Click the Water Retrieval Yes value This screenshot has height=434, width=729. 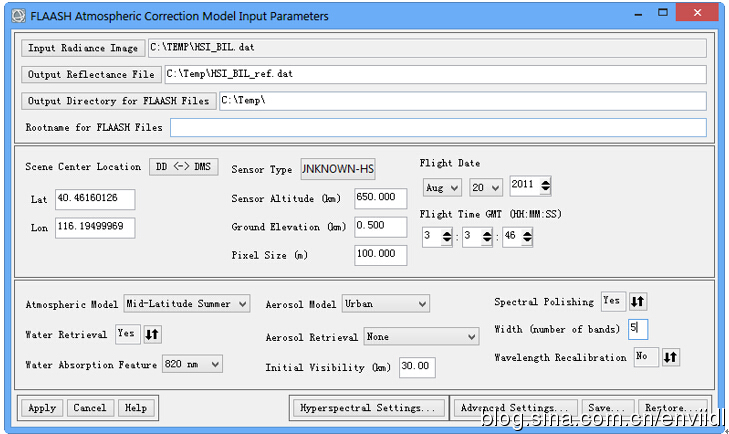click(x=127, y=334)
